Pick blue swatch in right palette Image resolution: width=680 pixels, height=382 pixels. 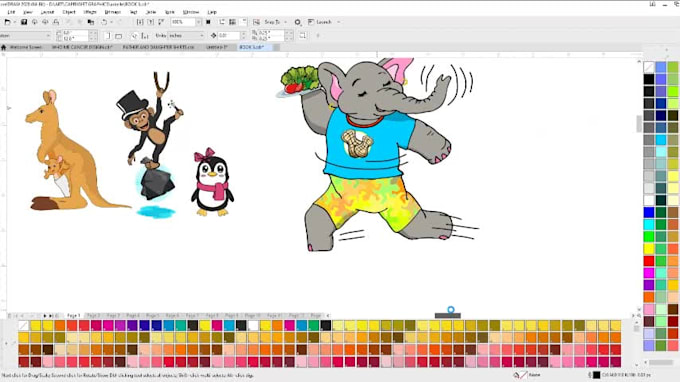pos(649,212)
